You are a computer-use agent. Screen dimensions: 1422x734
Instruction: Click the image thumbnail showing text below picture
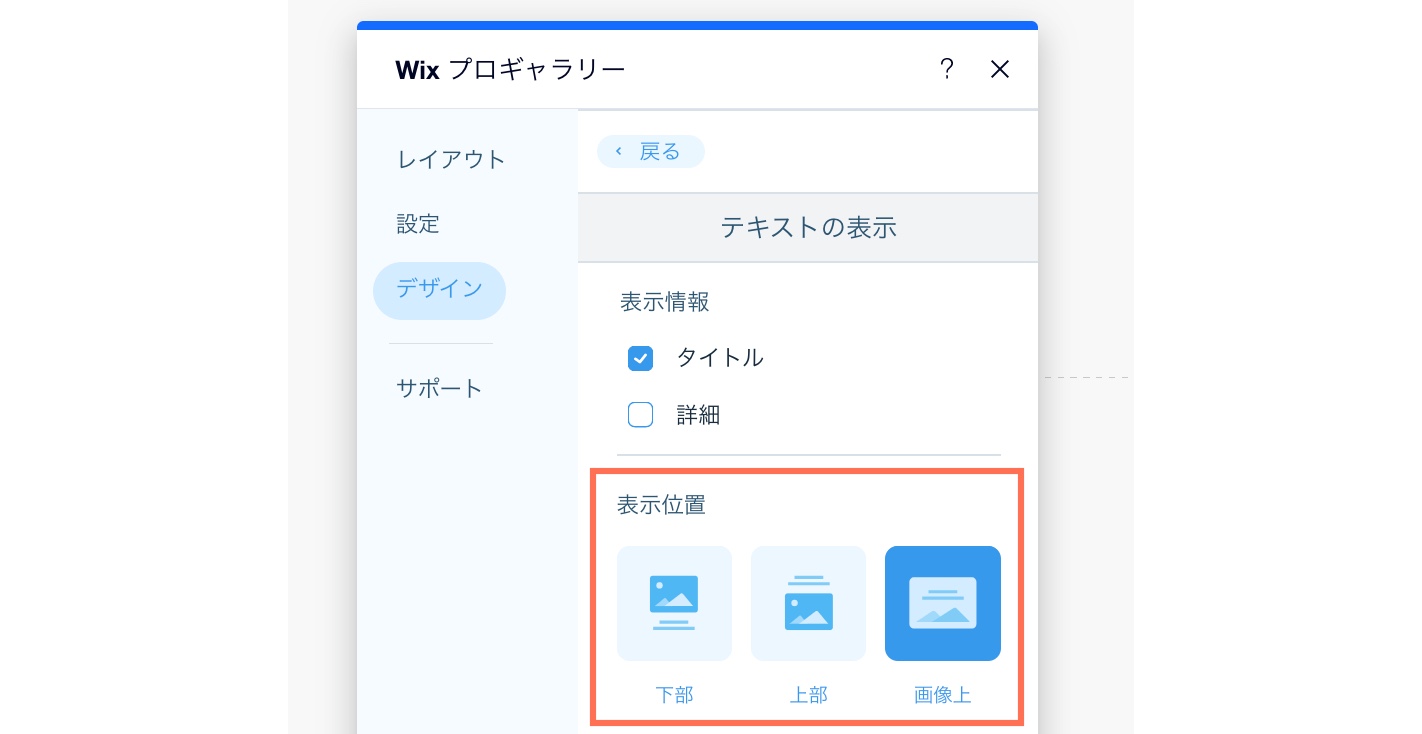674,603
